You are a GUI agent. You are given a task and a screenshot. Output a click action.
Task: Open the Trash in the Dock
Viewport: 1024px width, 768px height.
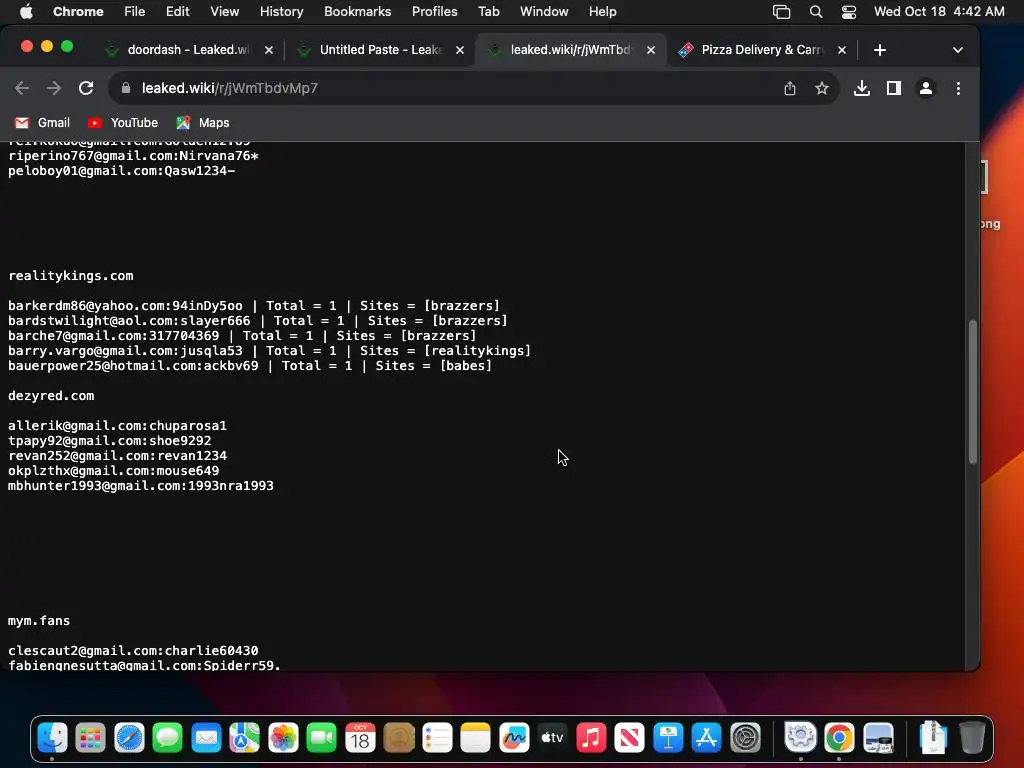click(972, 738)
